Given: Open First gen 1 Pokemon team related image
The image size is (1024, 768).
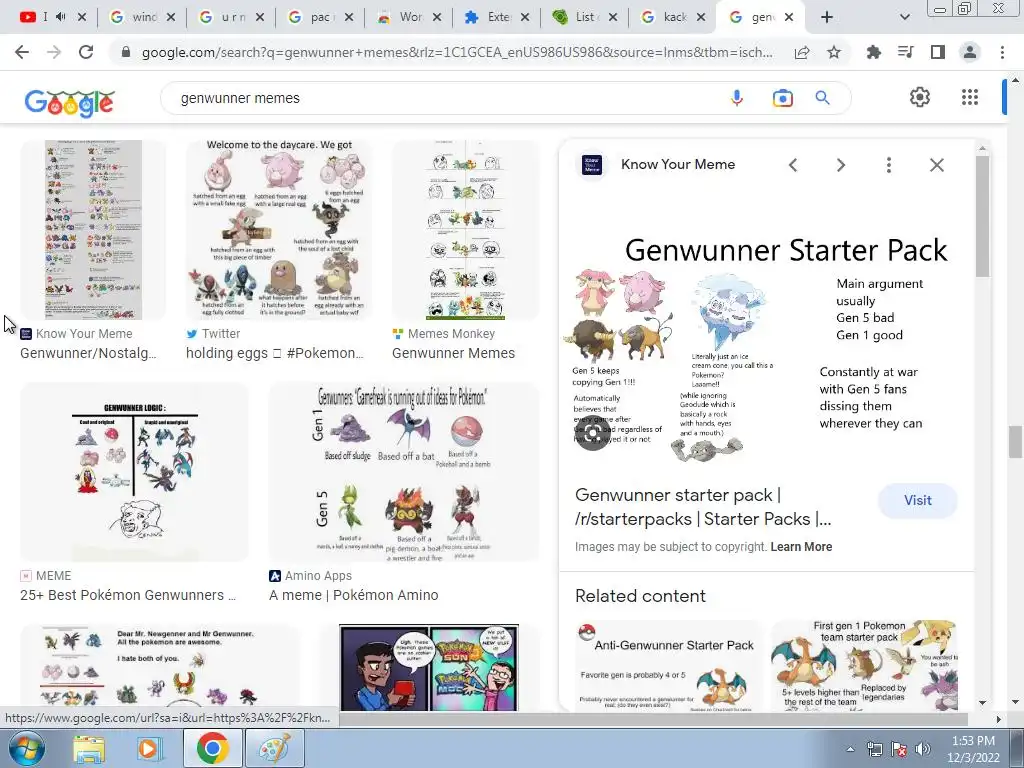Looking at the screenshot, I should (864, 665).
